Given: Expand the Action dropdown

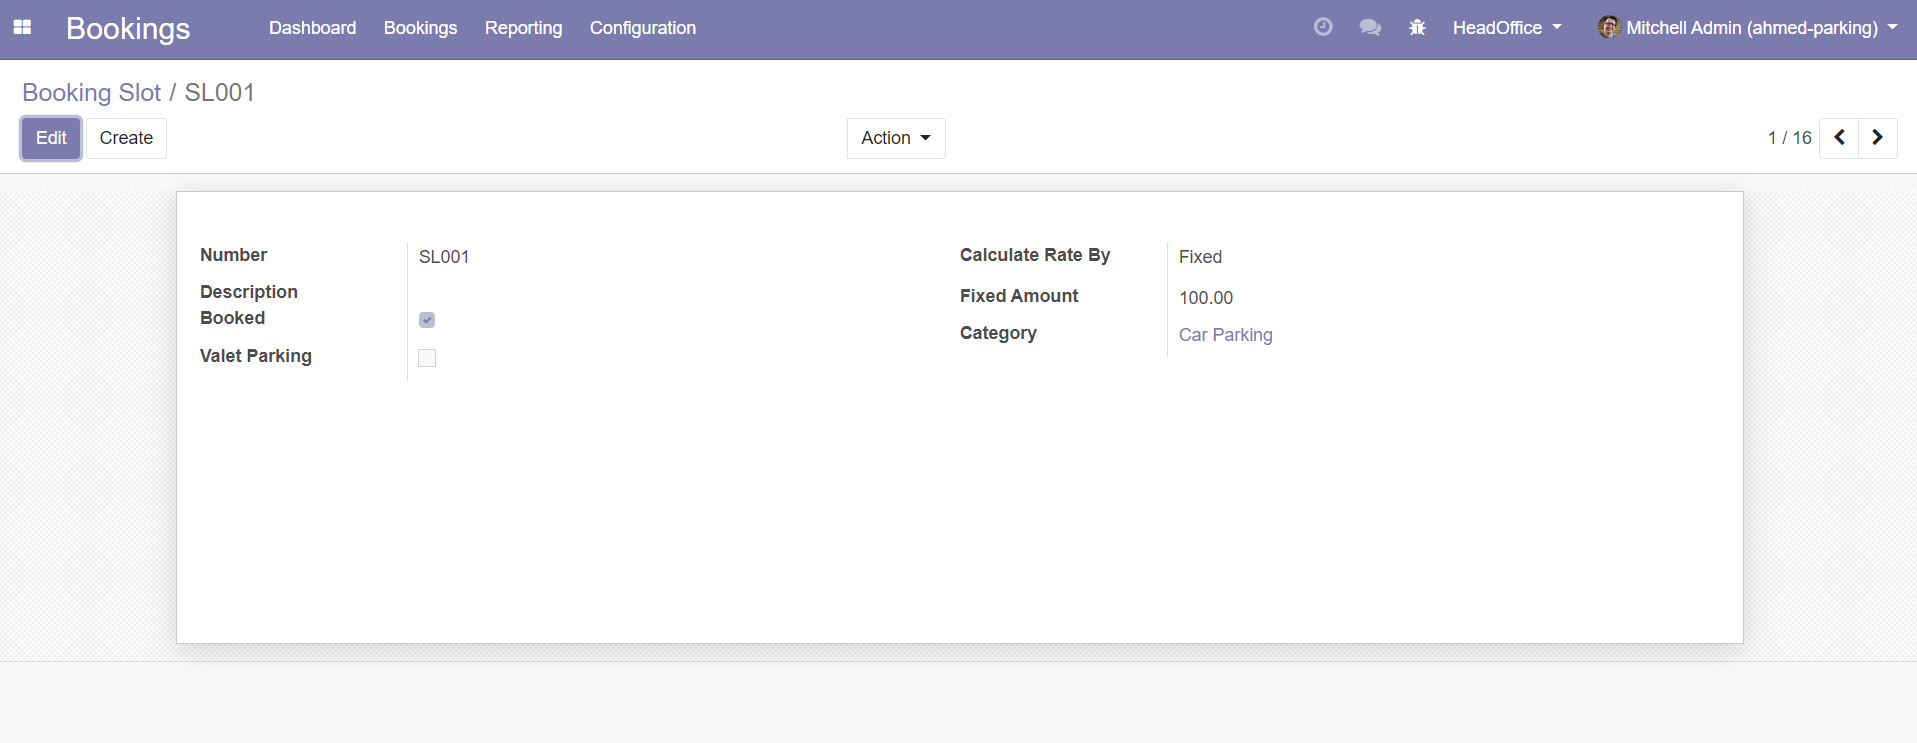Looking at the screenshot, I should pos(895,138).
